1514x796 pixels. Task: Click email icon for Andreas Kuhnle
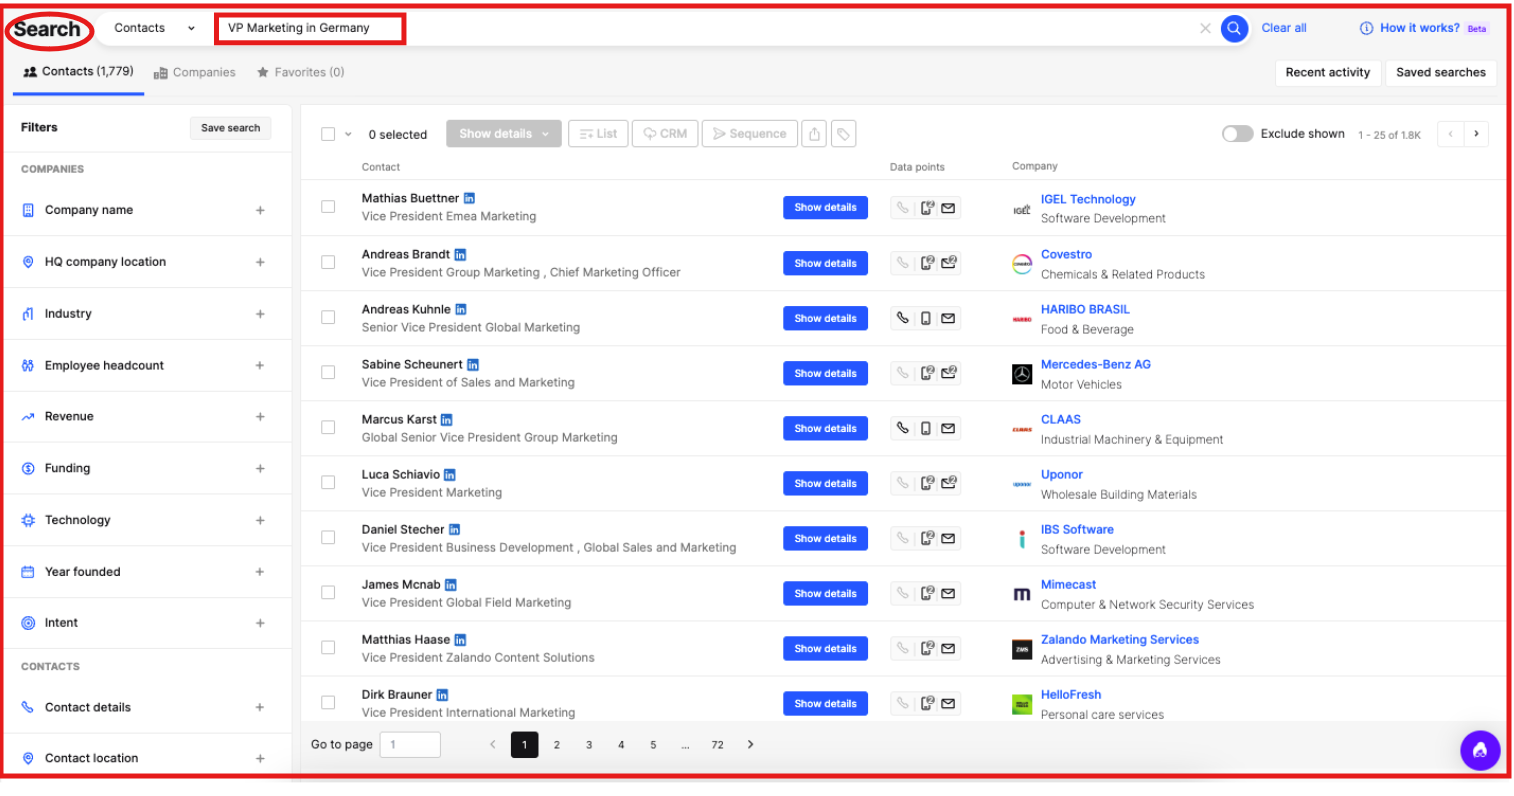[948, 318]
